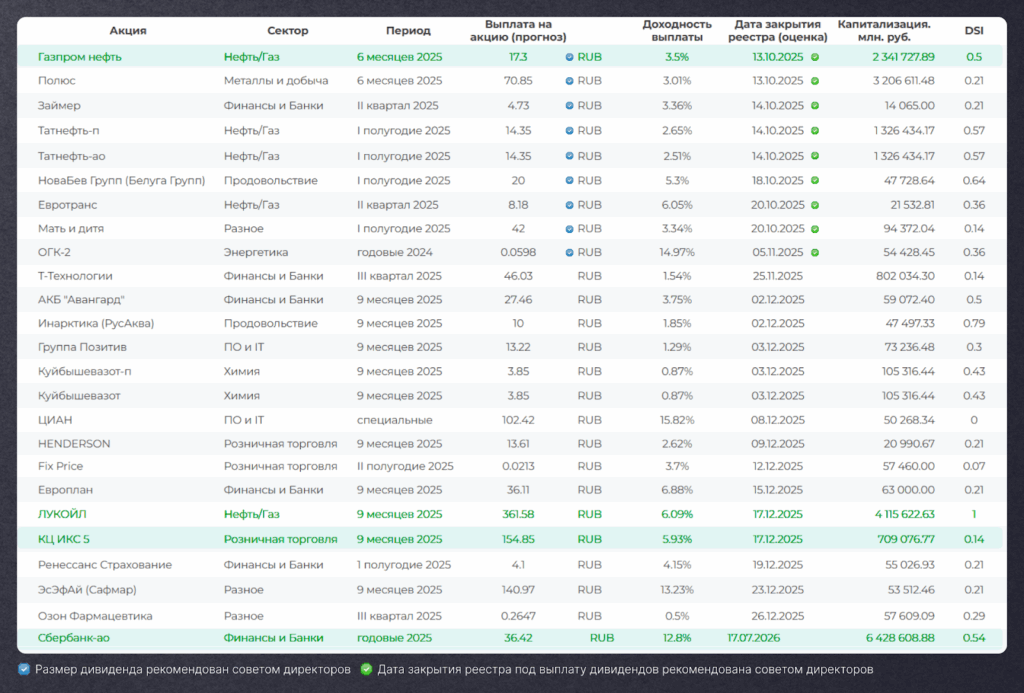Image resolution: width=1024 pixels, height=693 pixels.
Task: Sort by the Доходность выплаты column header
Action: point(676,31)
